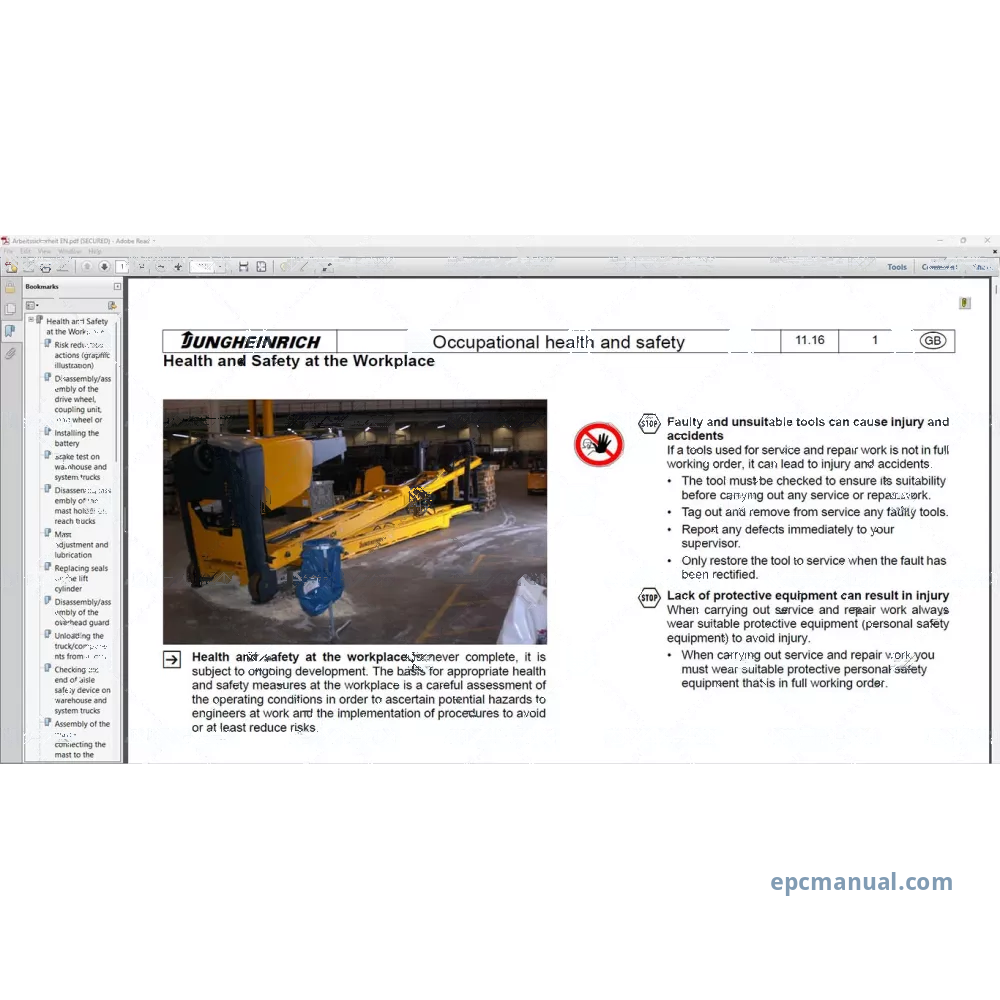Viewport: 1000px width, 1000px height.
Task: Open the Help menu
Action: pyautogui.click(x=95, y=251)
